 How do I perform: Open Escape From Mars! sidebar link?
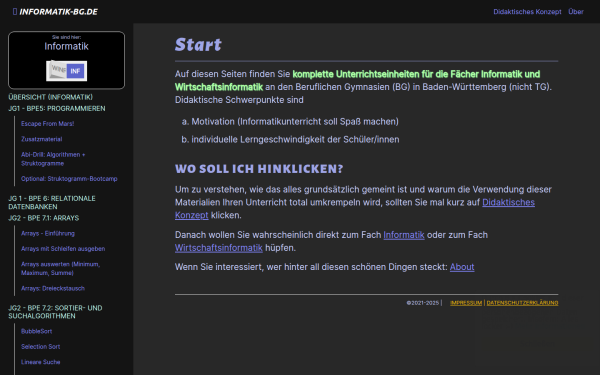(x=47, y=124)
